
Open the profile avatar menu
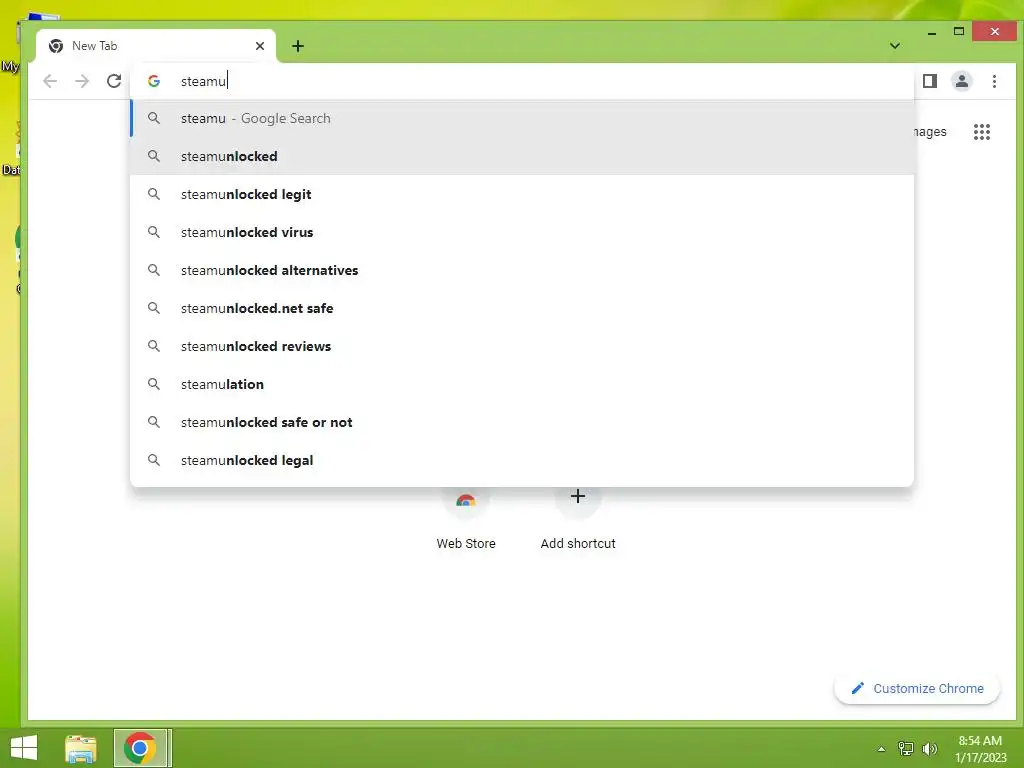pos(962,81)
